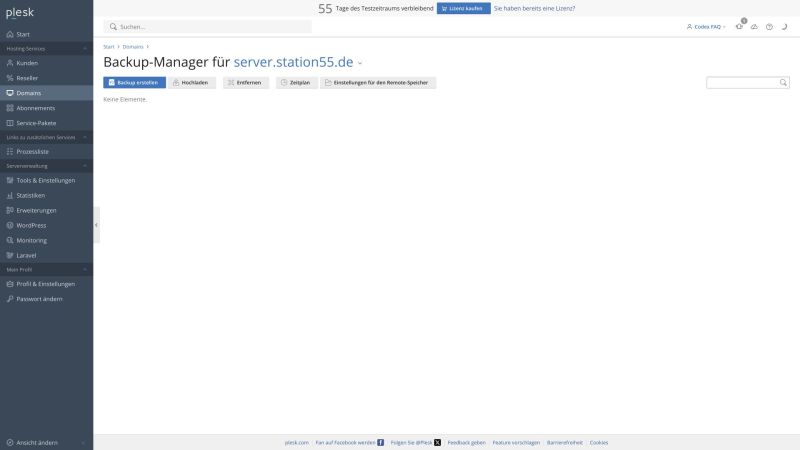Viewport: 800px width, 450px height.
Task: Click the Ansicht ändern icon
Action: 10,442
